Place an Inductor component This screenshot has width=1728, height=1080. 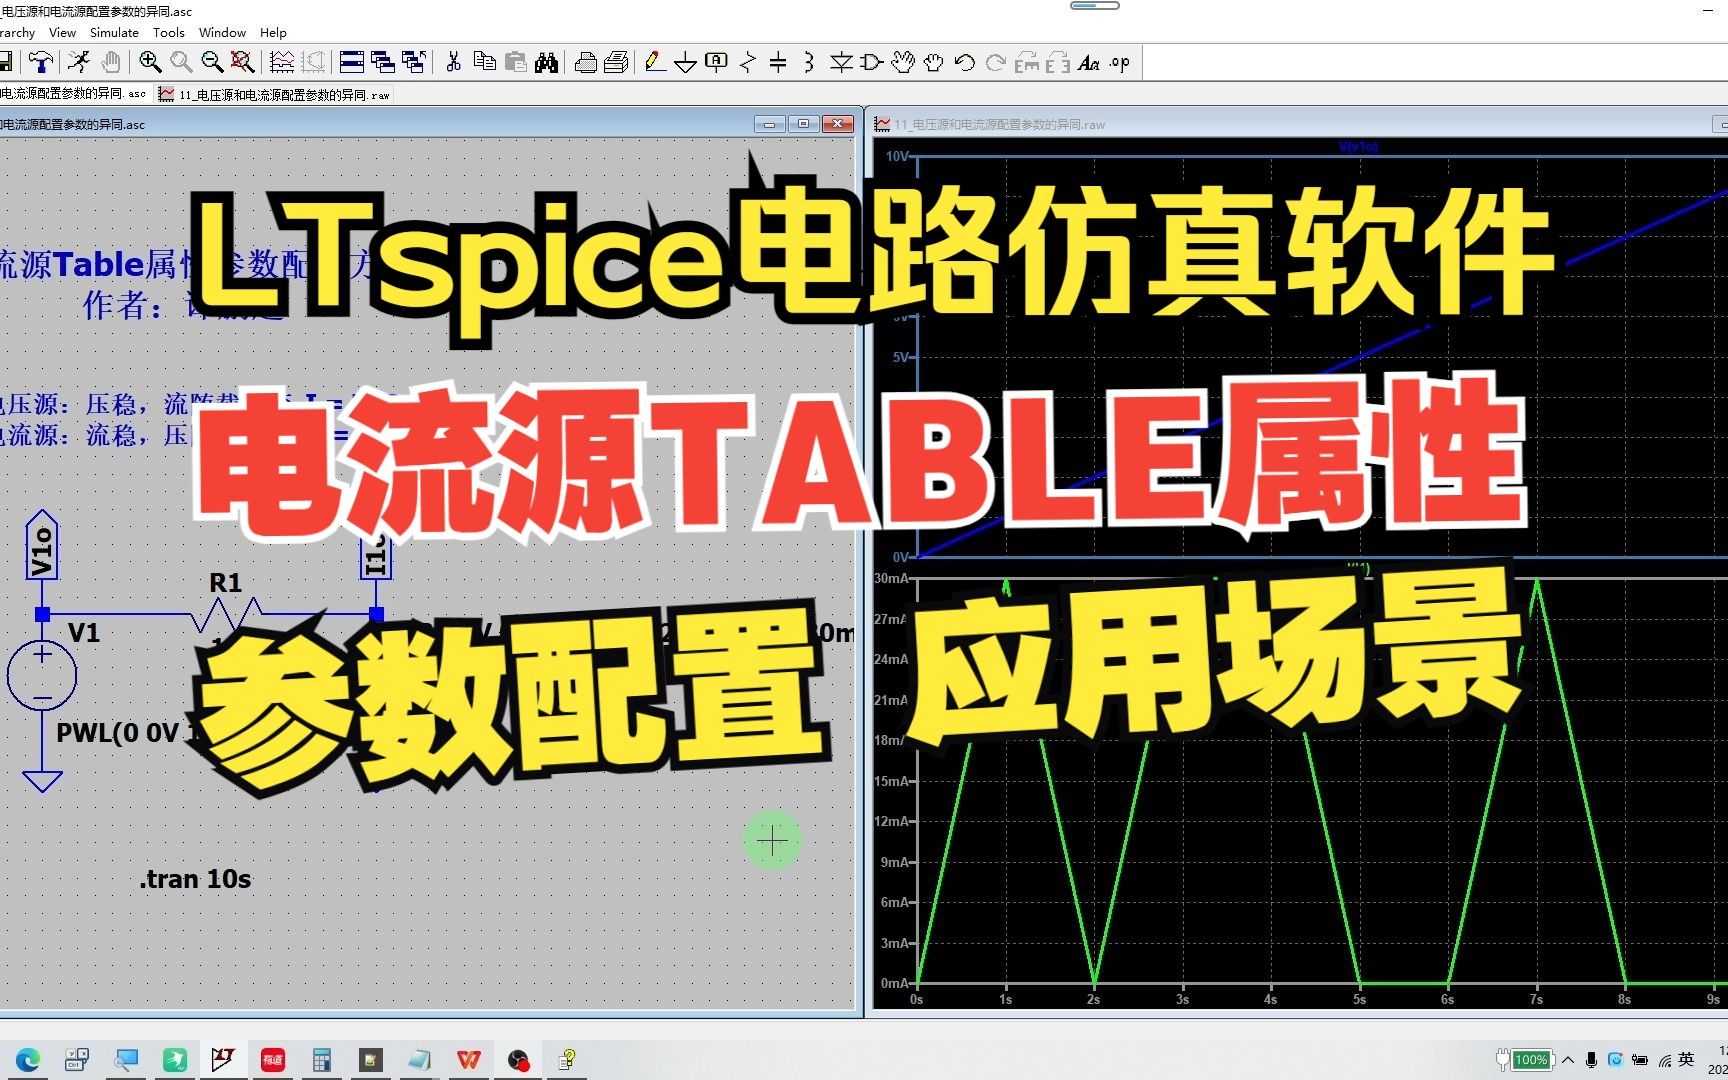tap(808, 63)
